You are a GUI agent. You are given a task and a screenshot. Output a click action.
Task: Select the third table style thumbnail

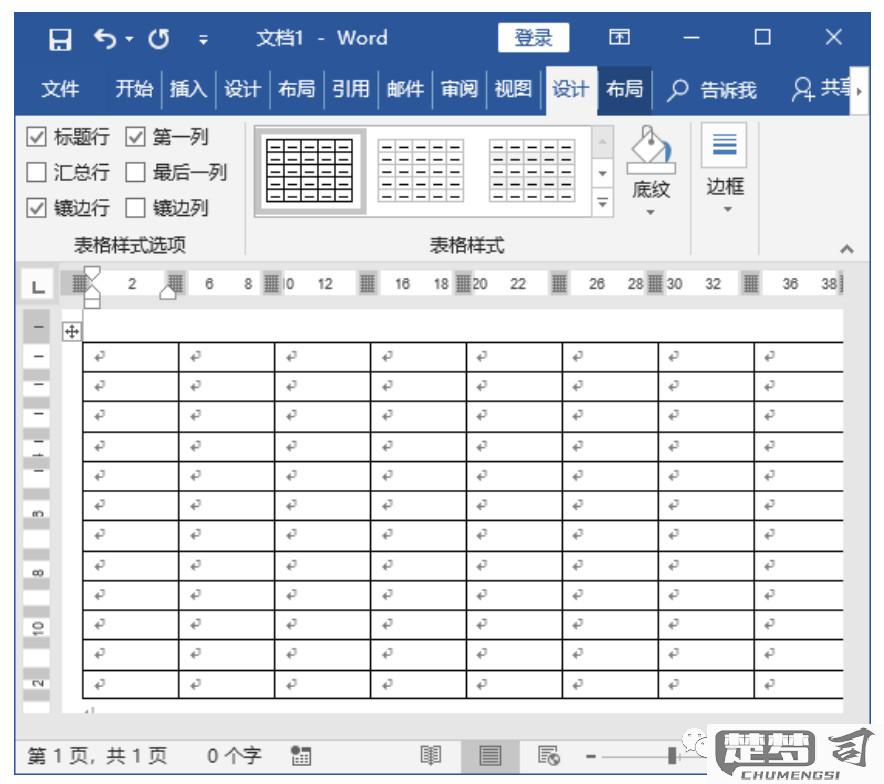(532, 171)
